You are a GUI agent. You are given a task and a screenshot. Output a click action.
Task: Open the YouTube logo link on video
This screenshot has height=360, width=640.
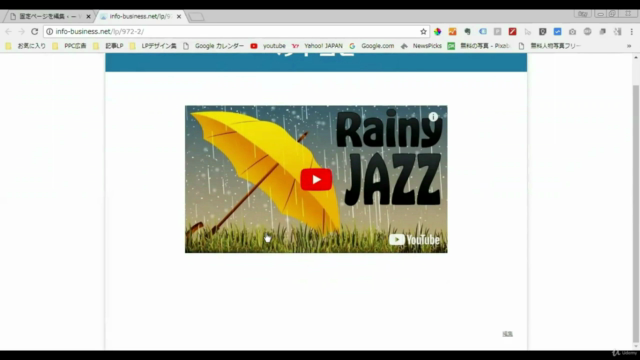[x=414, y=240]
